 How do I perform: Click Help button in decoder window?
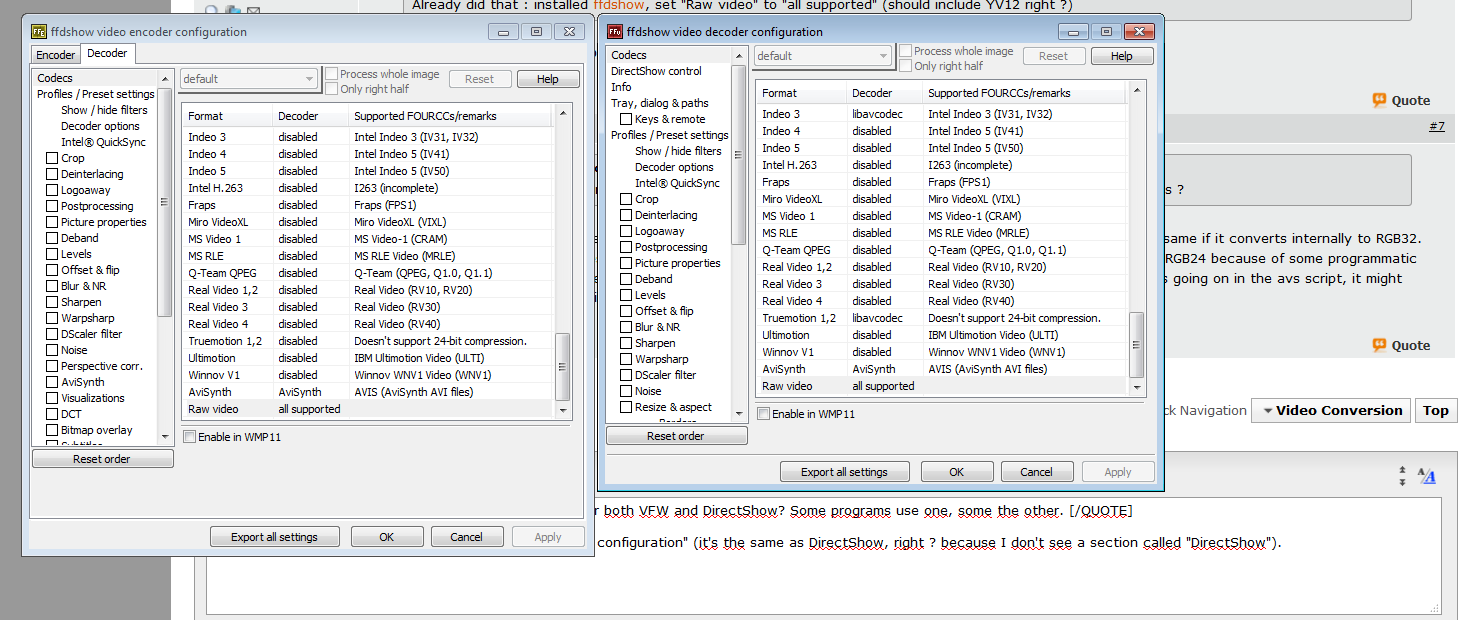pyautogui.click(x=1122, y=56)
